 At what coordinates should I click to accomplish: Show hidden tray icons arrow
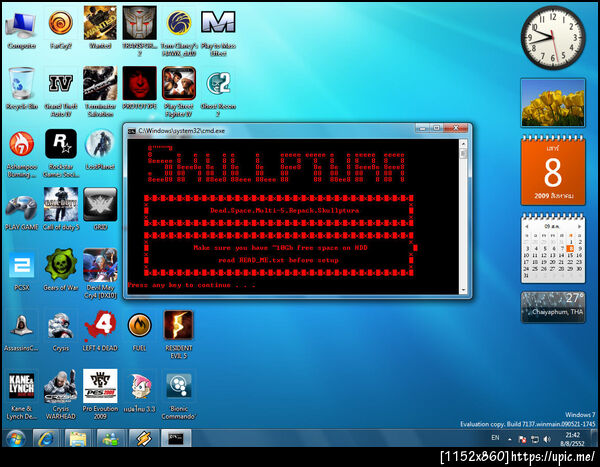pyautogui.click(x=510, y=439)
